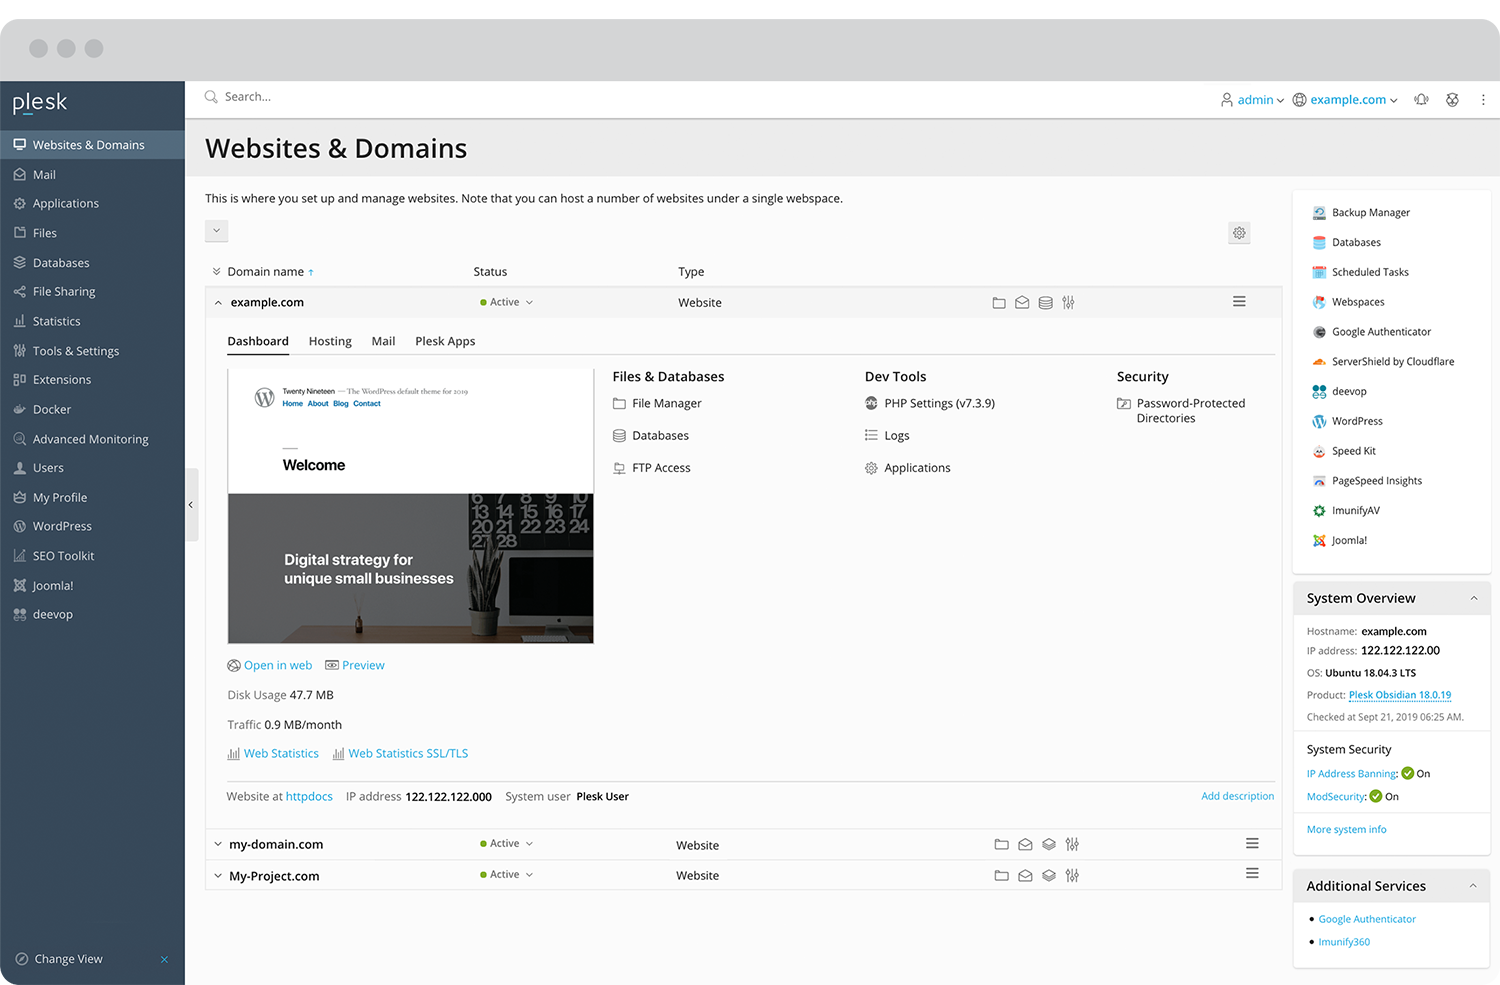Open WordPress in the right sidebar panel
This screenshot has height=985, width=1500.
pos(1357,422)
